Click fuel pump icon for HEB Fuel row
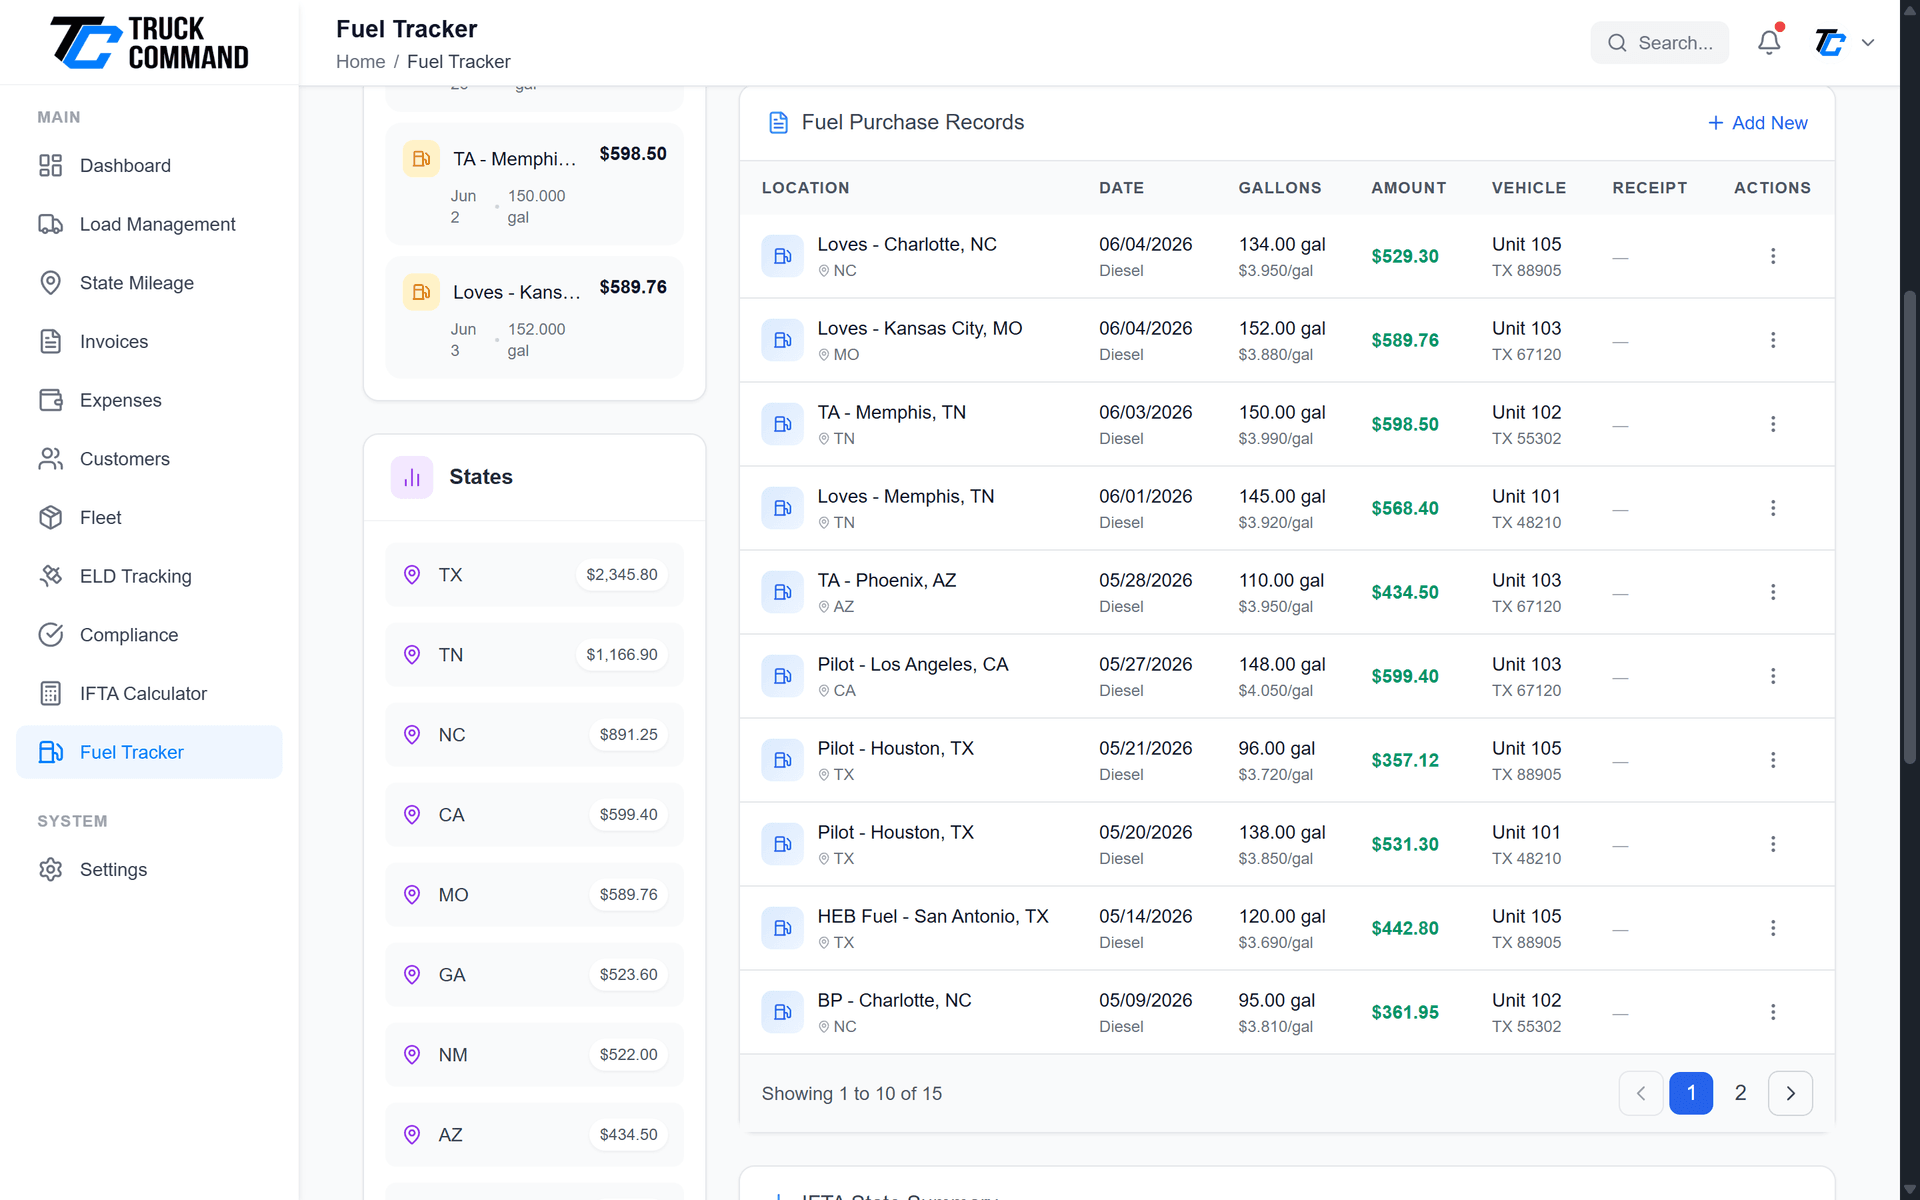Image resolution: width=1920 pixels, height=1200 pixels. (x=782, y=928)
